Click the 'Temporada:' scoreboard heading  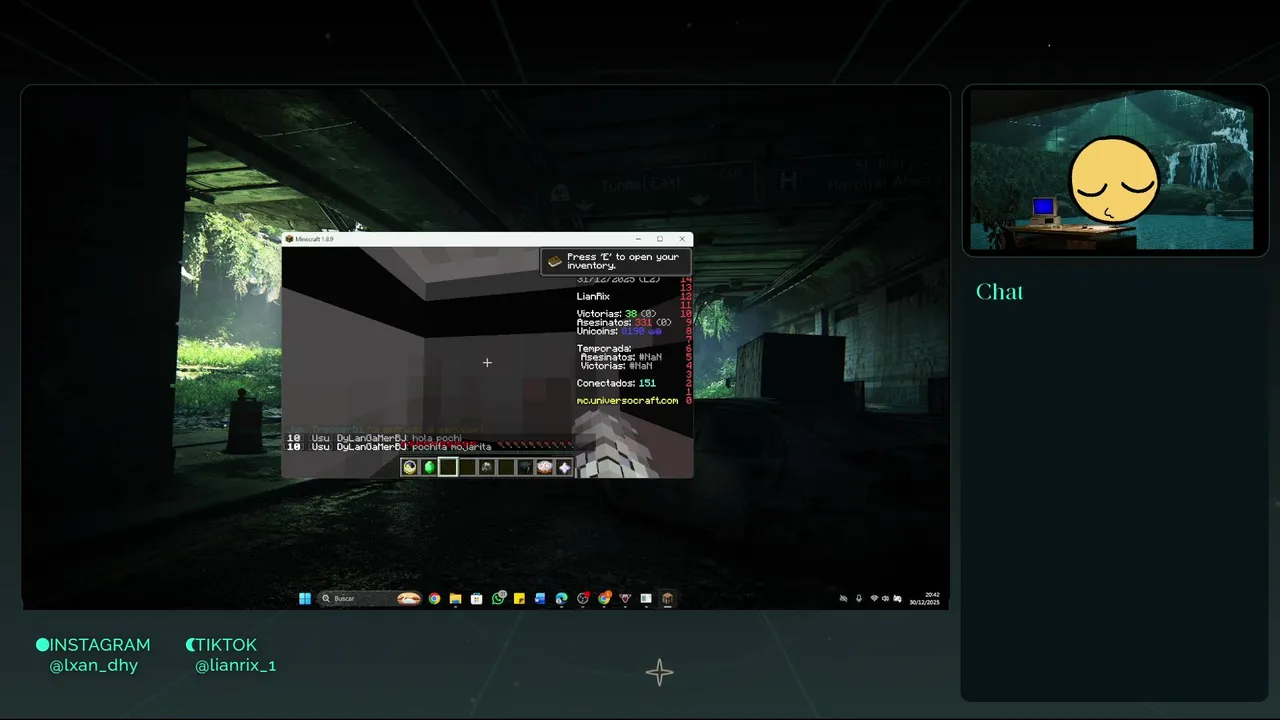[604, 348]
